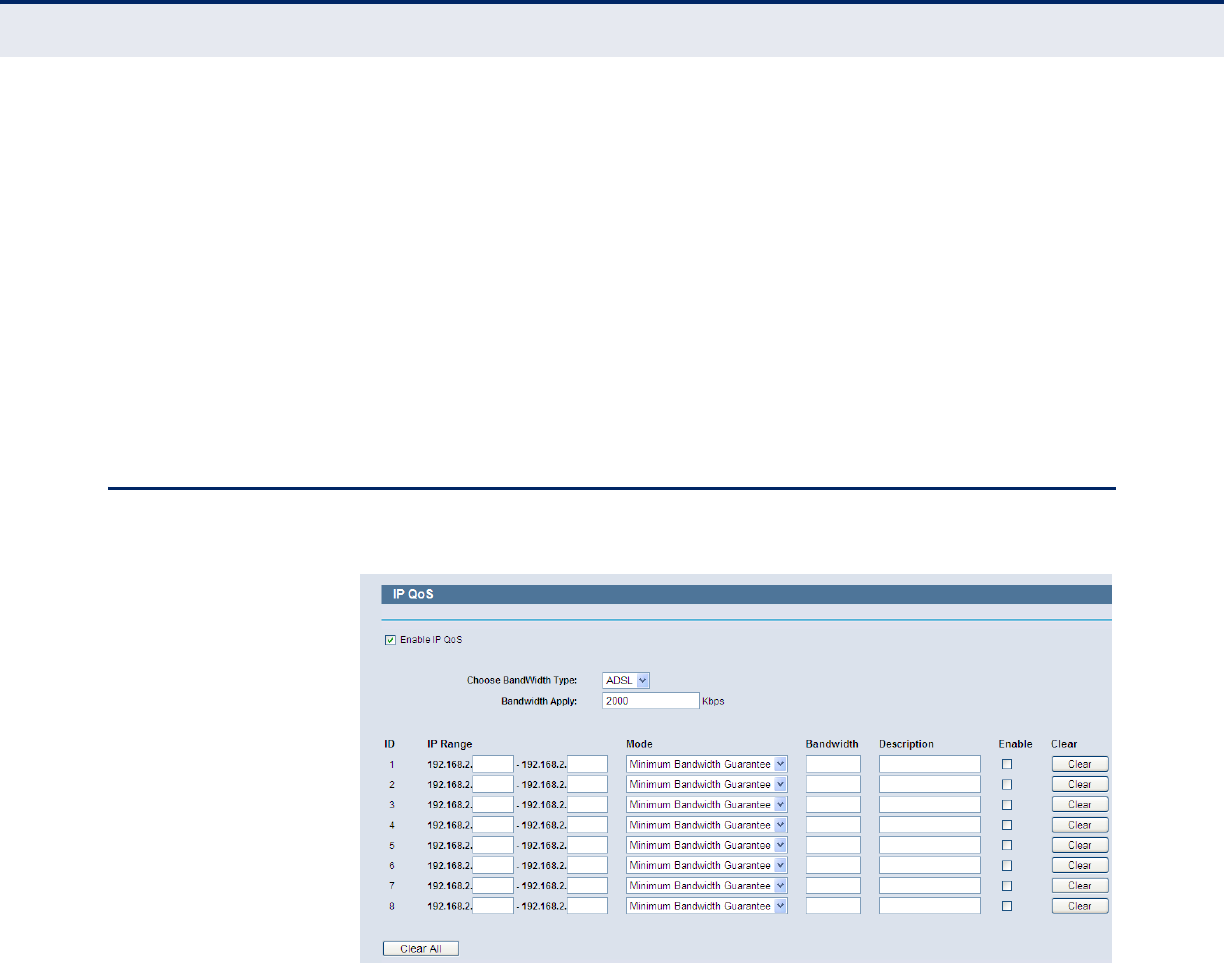Click the Clear button for rule ID 7
The image size is (1224, 963).
pos(1079,886)
